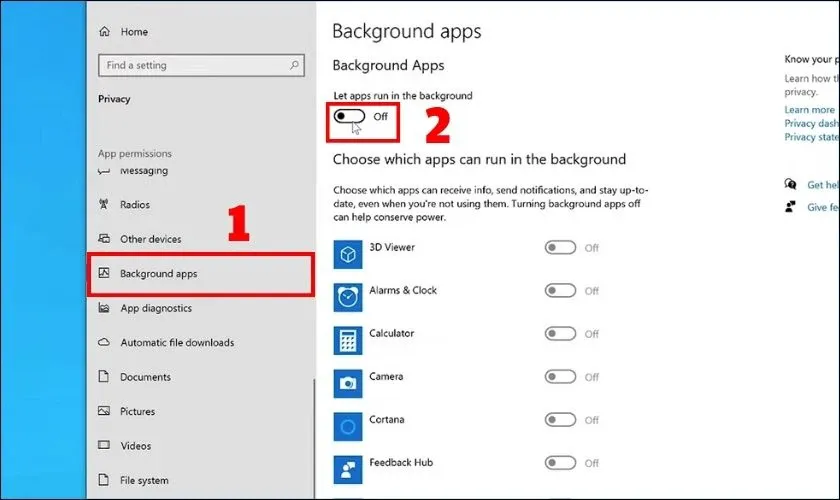Go to Other devices permissions

[150, 239]
